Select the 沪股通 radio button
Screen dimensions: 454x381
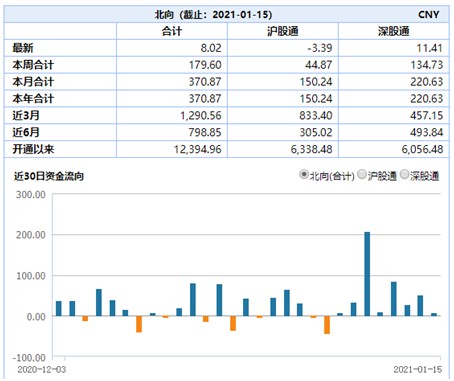[362, 174]
